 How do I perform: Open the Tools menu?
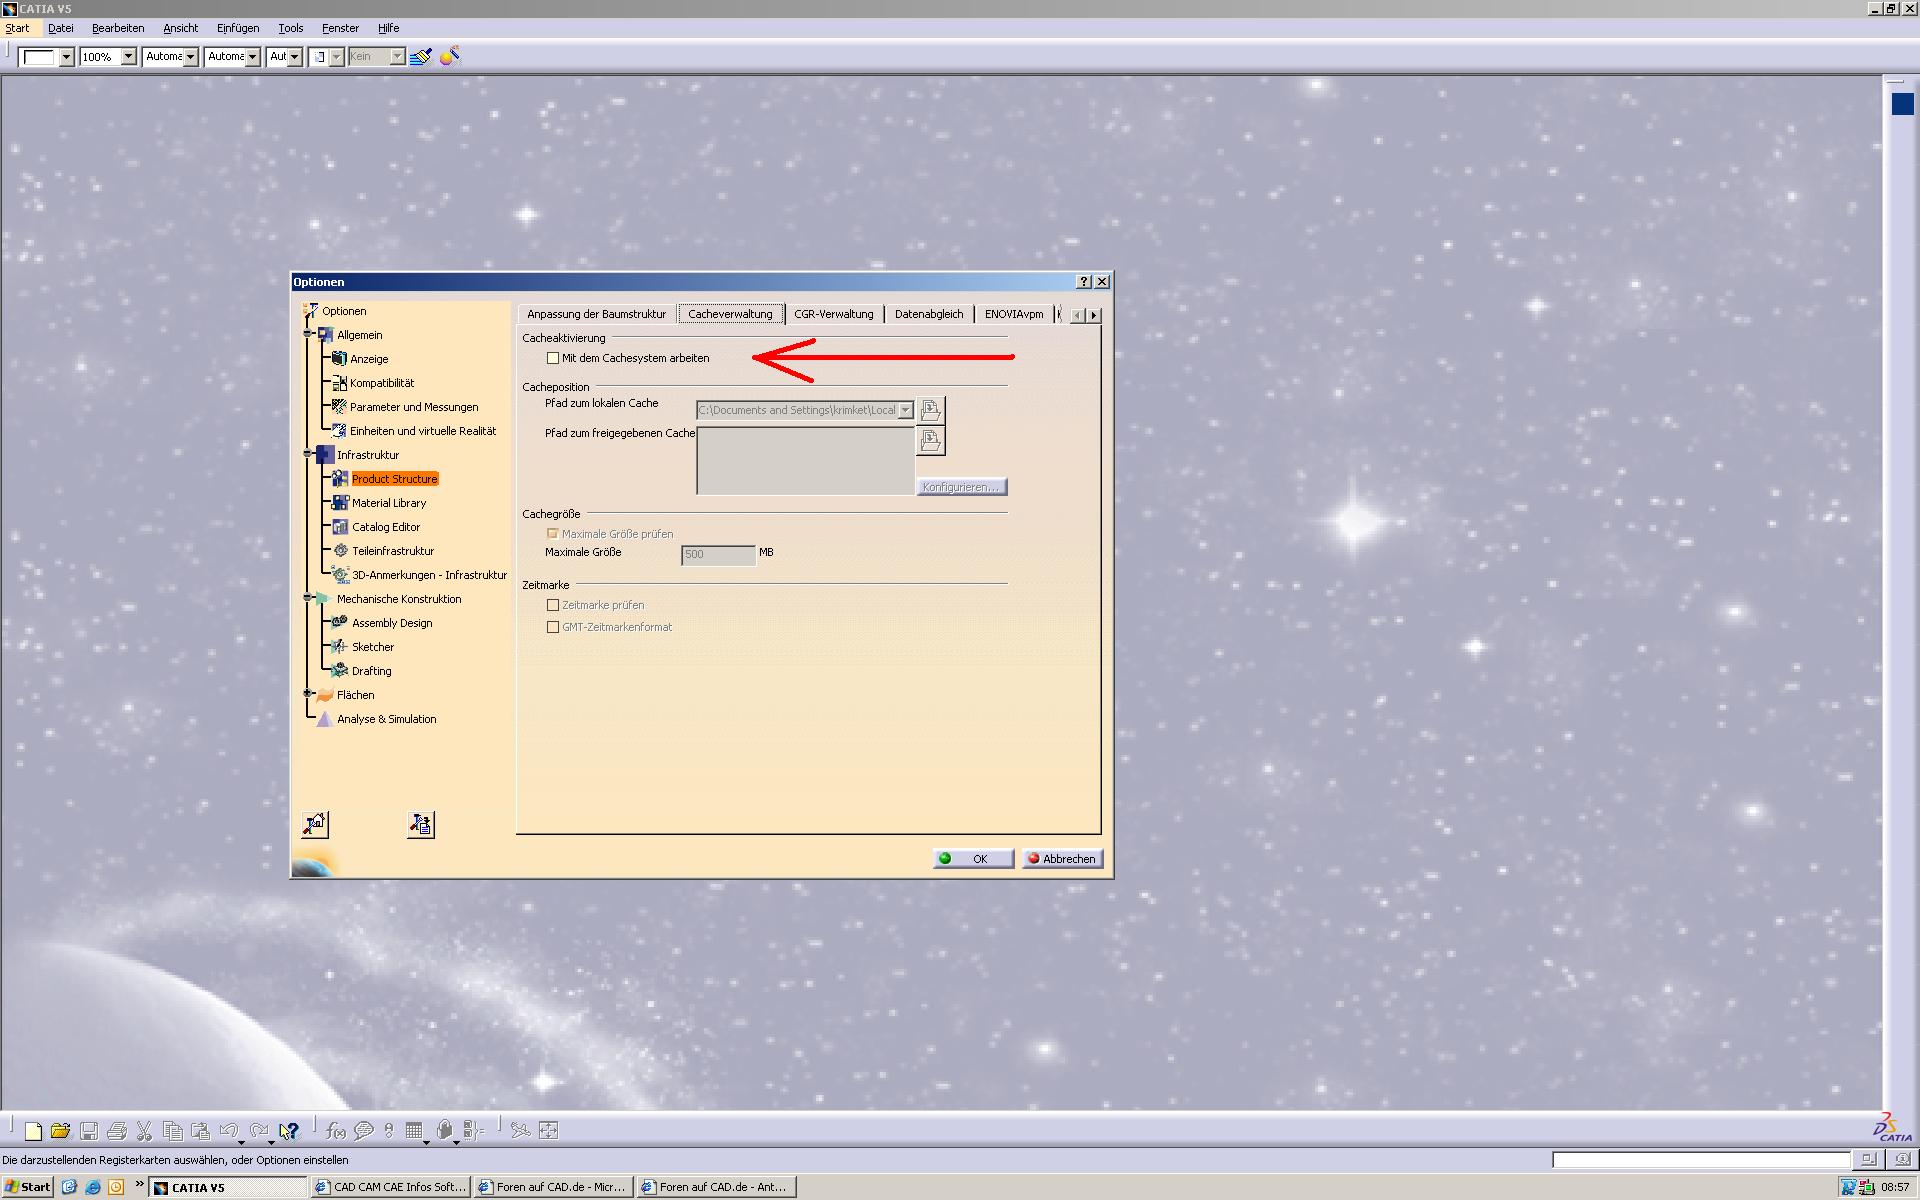(291, 28)
